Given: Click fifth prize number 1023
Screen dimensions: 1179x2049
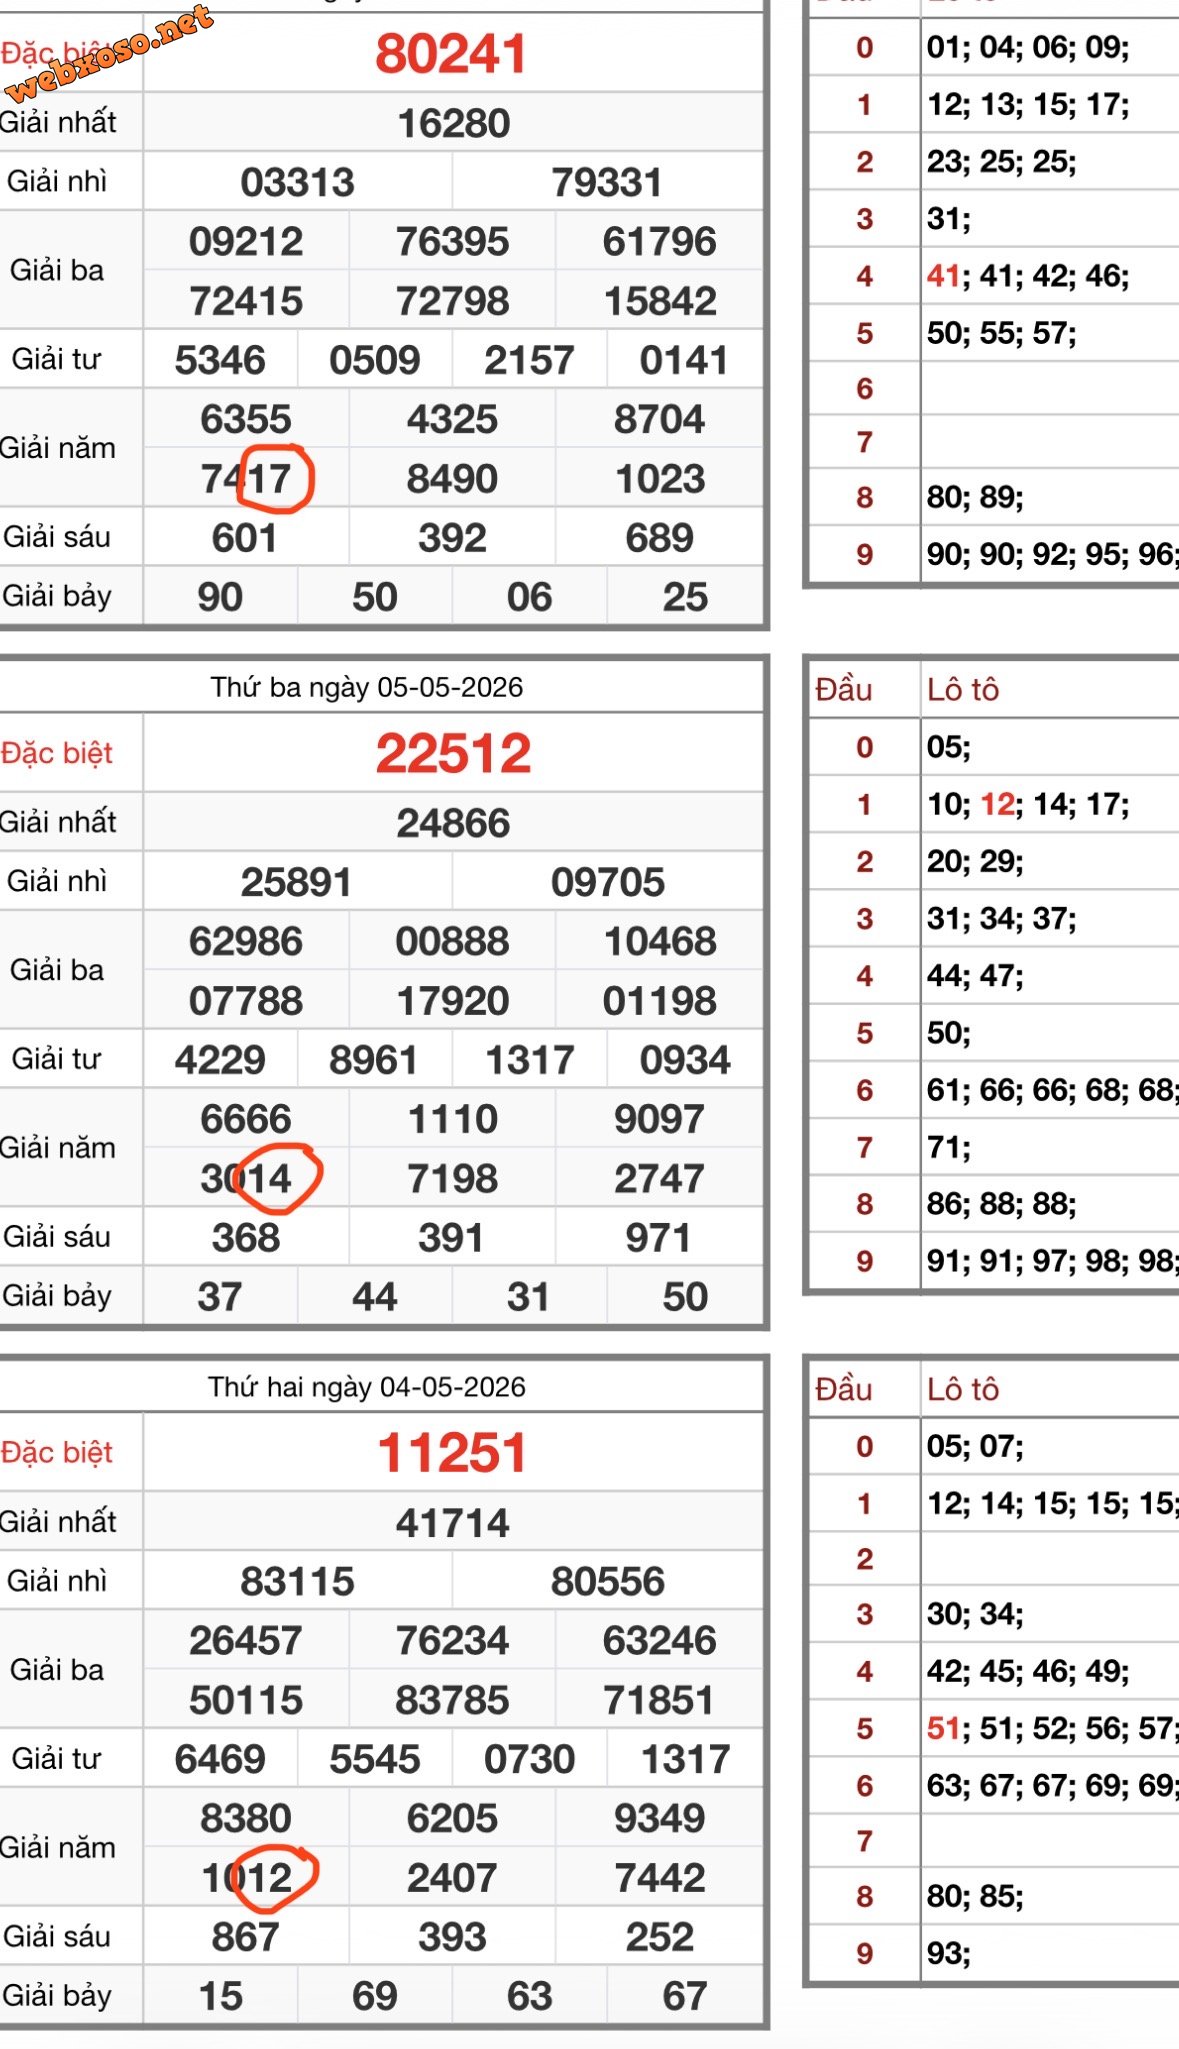Looking at the screenshot, I should pyautogui.click(x=660, y=479).
